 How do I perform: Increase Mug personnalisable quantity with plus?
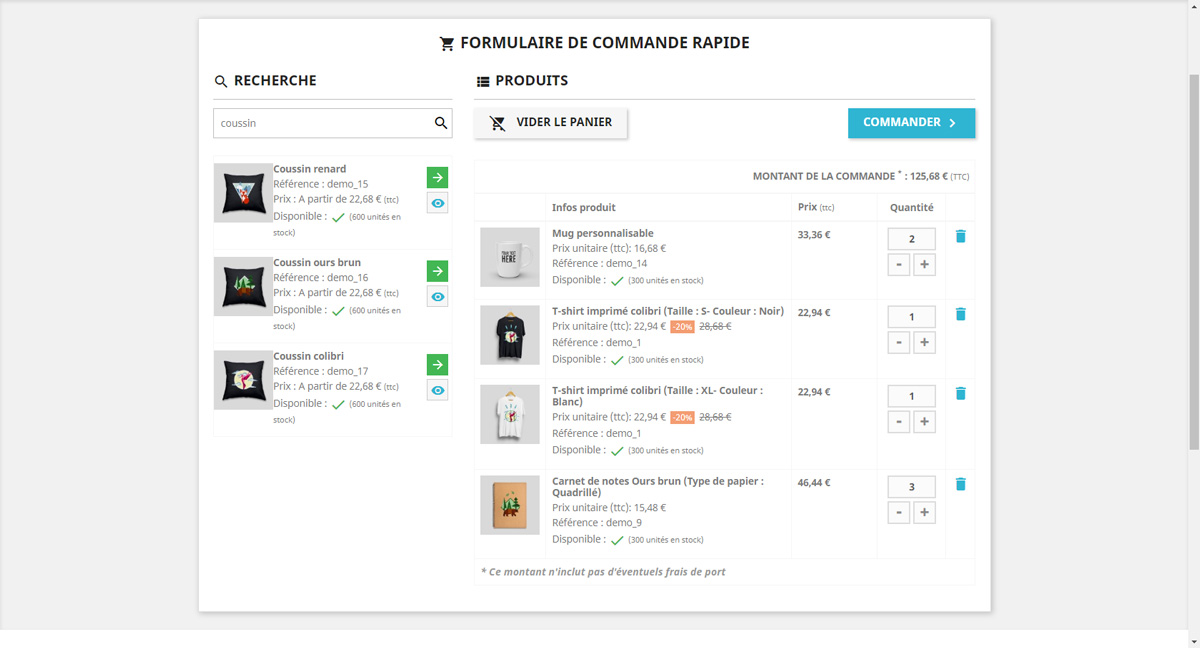(x=924, y=265)
